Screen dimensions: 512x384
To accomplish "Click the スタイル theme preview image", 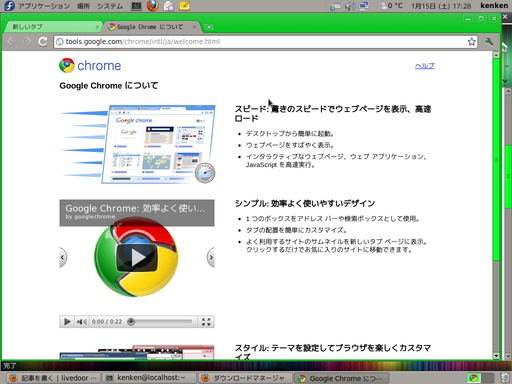I will click(137, 352).
